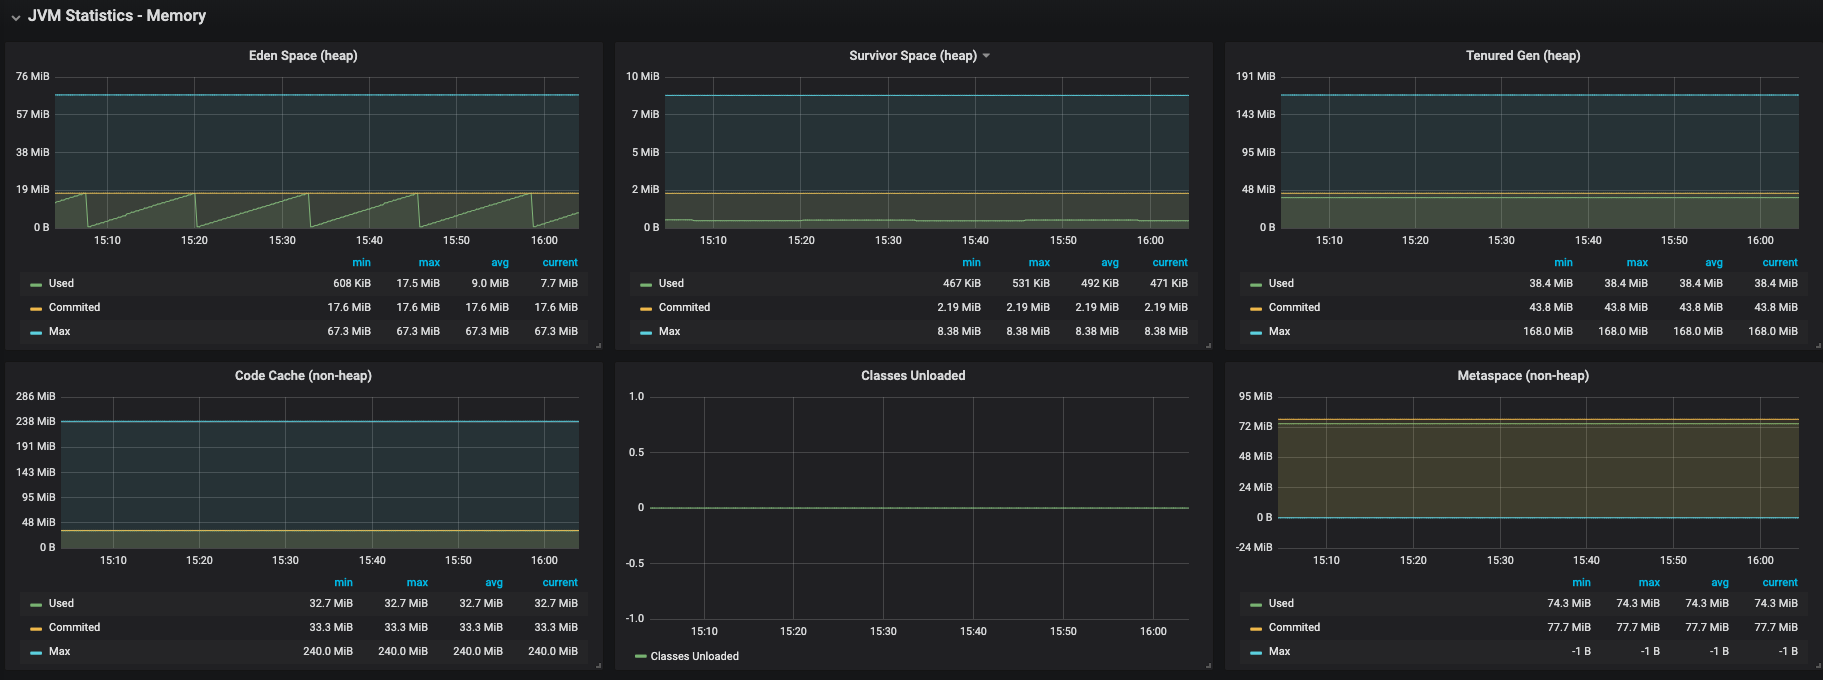The height and width of the screenshot is (680, 1823).
Task: Toggle Used series in Eden Space legend
Action: pos(61,284)
